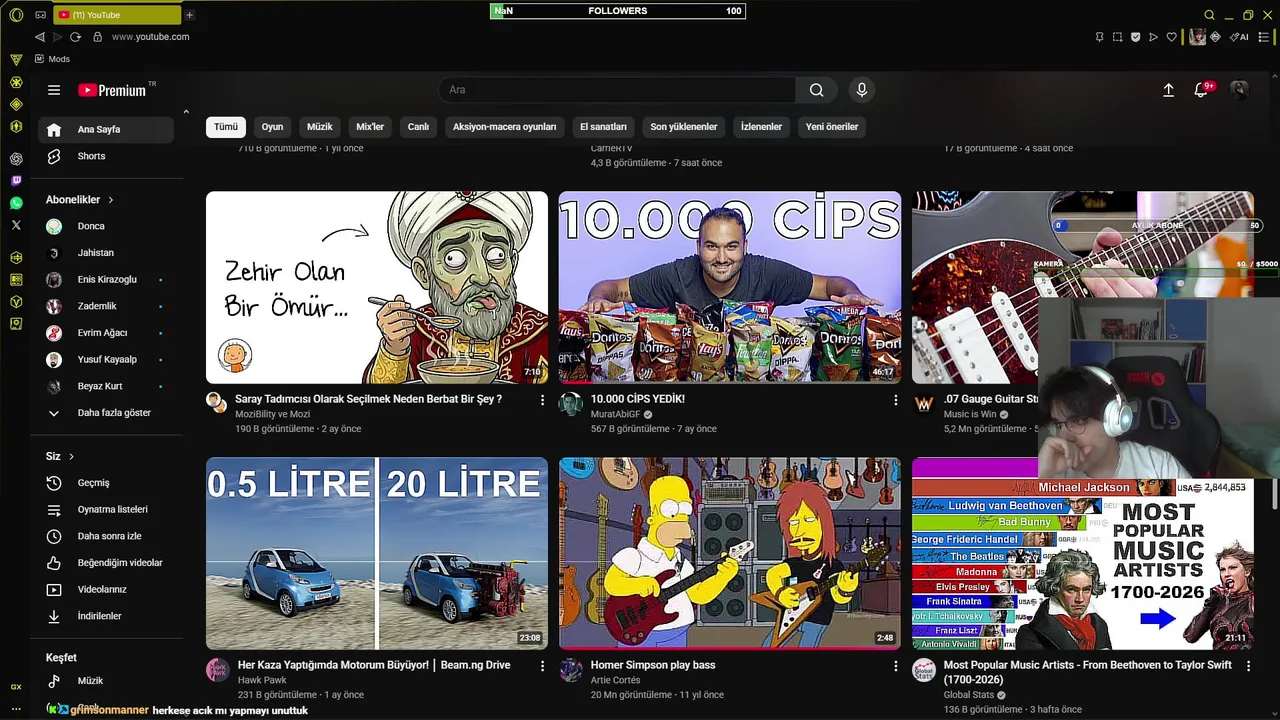Open İndirilenler in sidebar

point(106,616)
